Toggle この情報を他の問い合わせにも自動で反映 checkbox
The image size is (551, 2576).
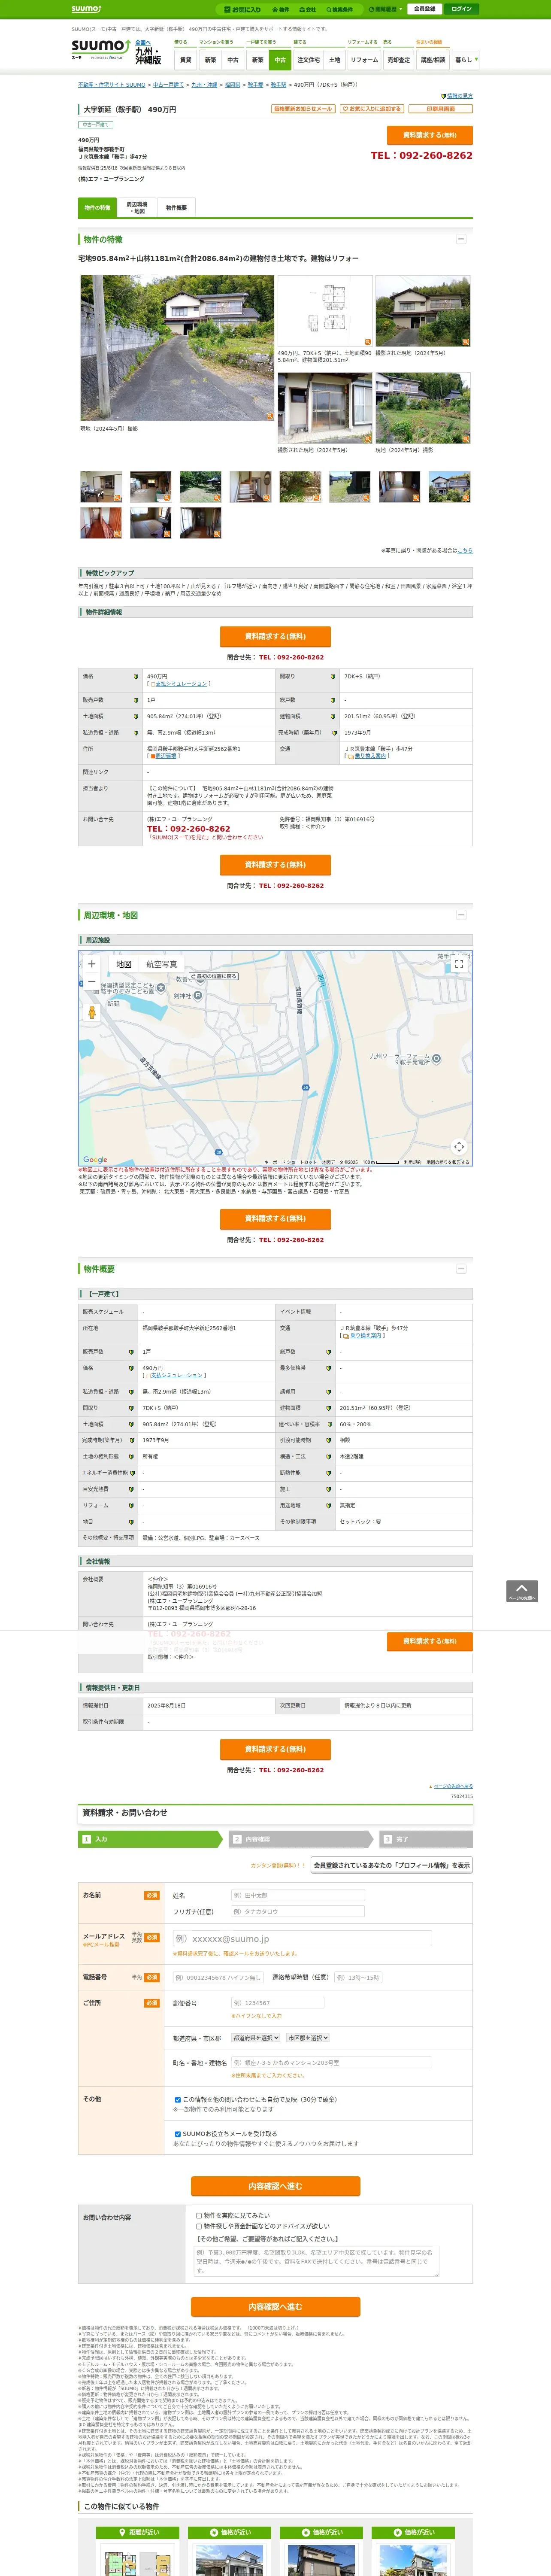point(178,2099)
